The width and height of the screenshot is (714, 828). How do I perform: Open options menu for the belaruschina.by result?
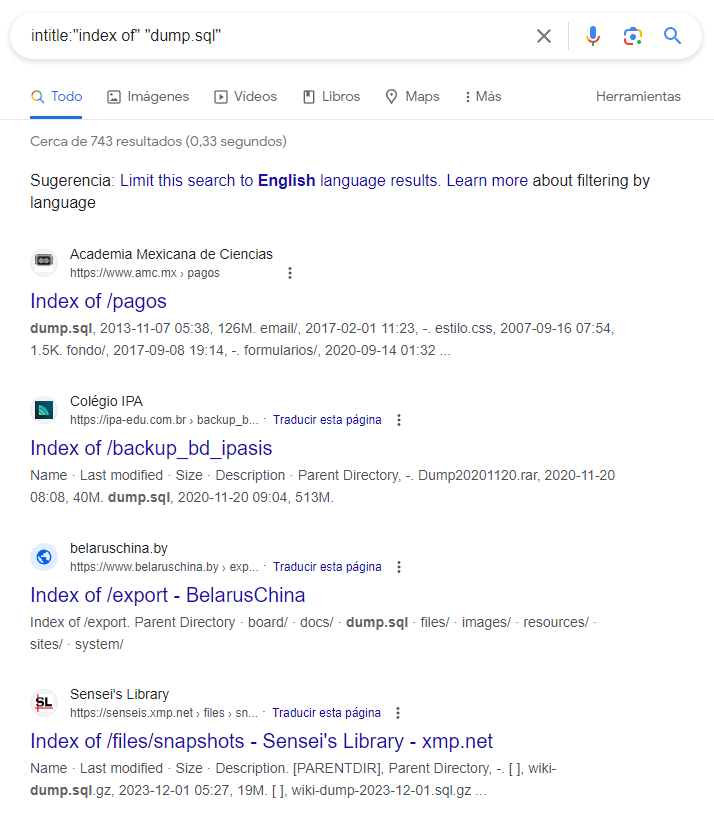coord(399,567)
